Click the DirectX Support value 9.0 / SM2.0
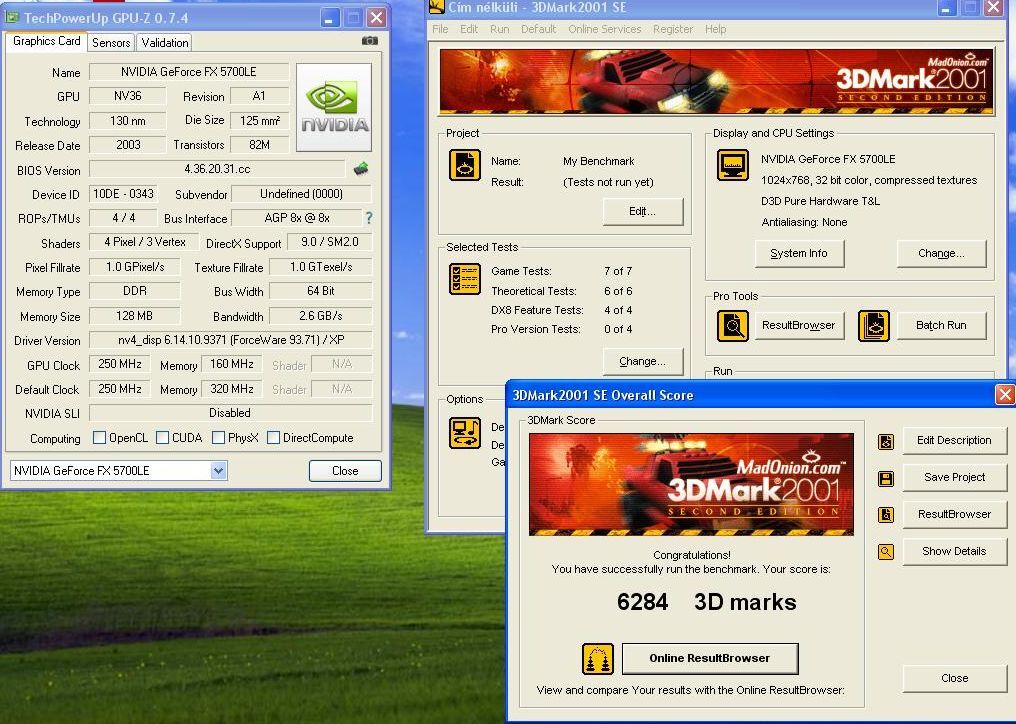 click(330, 242)
